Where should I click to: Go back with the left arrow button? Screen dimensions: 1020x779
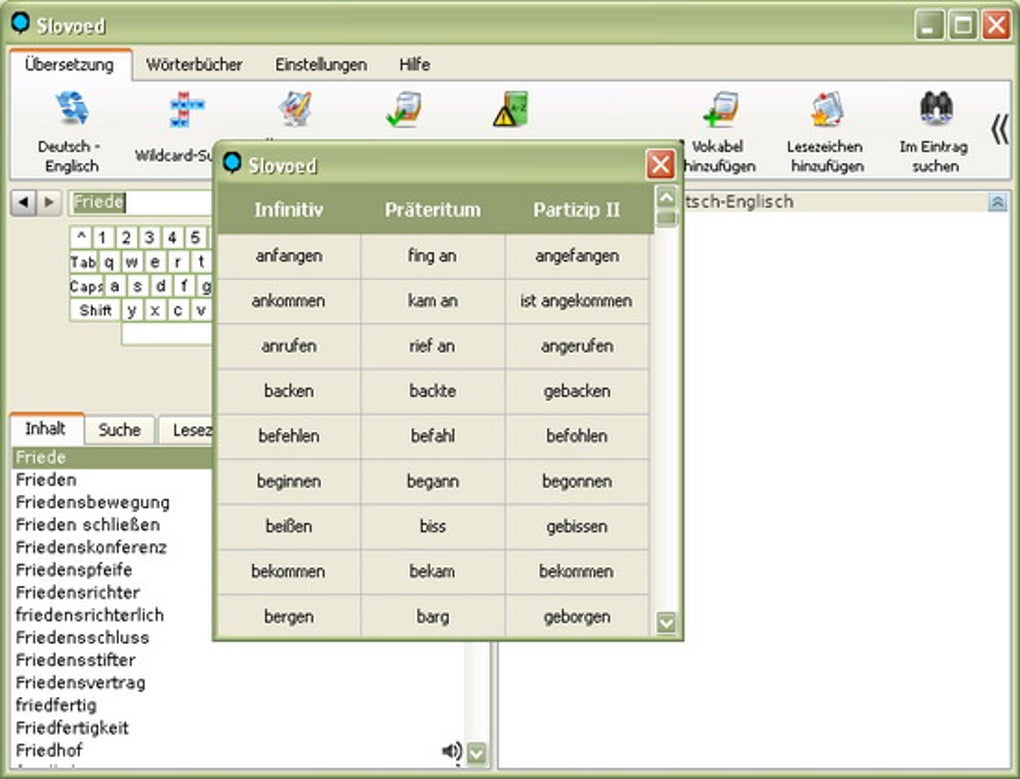tap(23, 202)
